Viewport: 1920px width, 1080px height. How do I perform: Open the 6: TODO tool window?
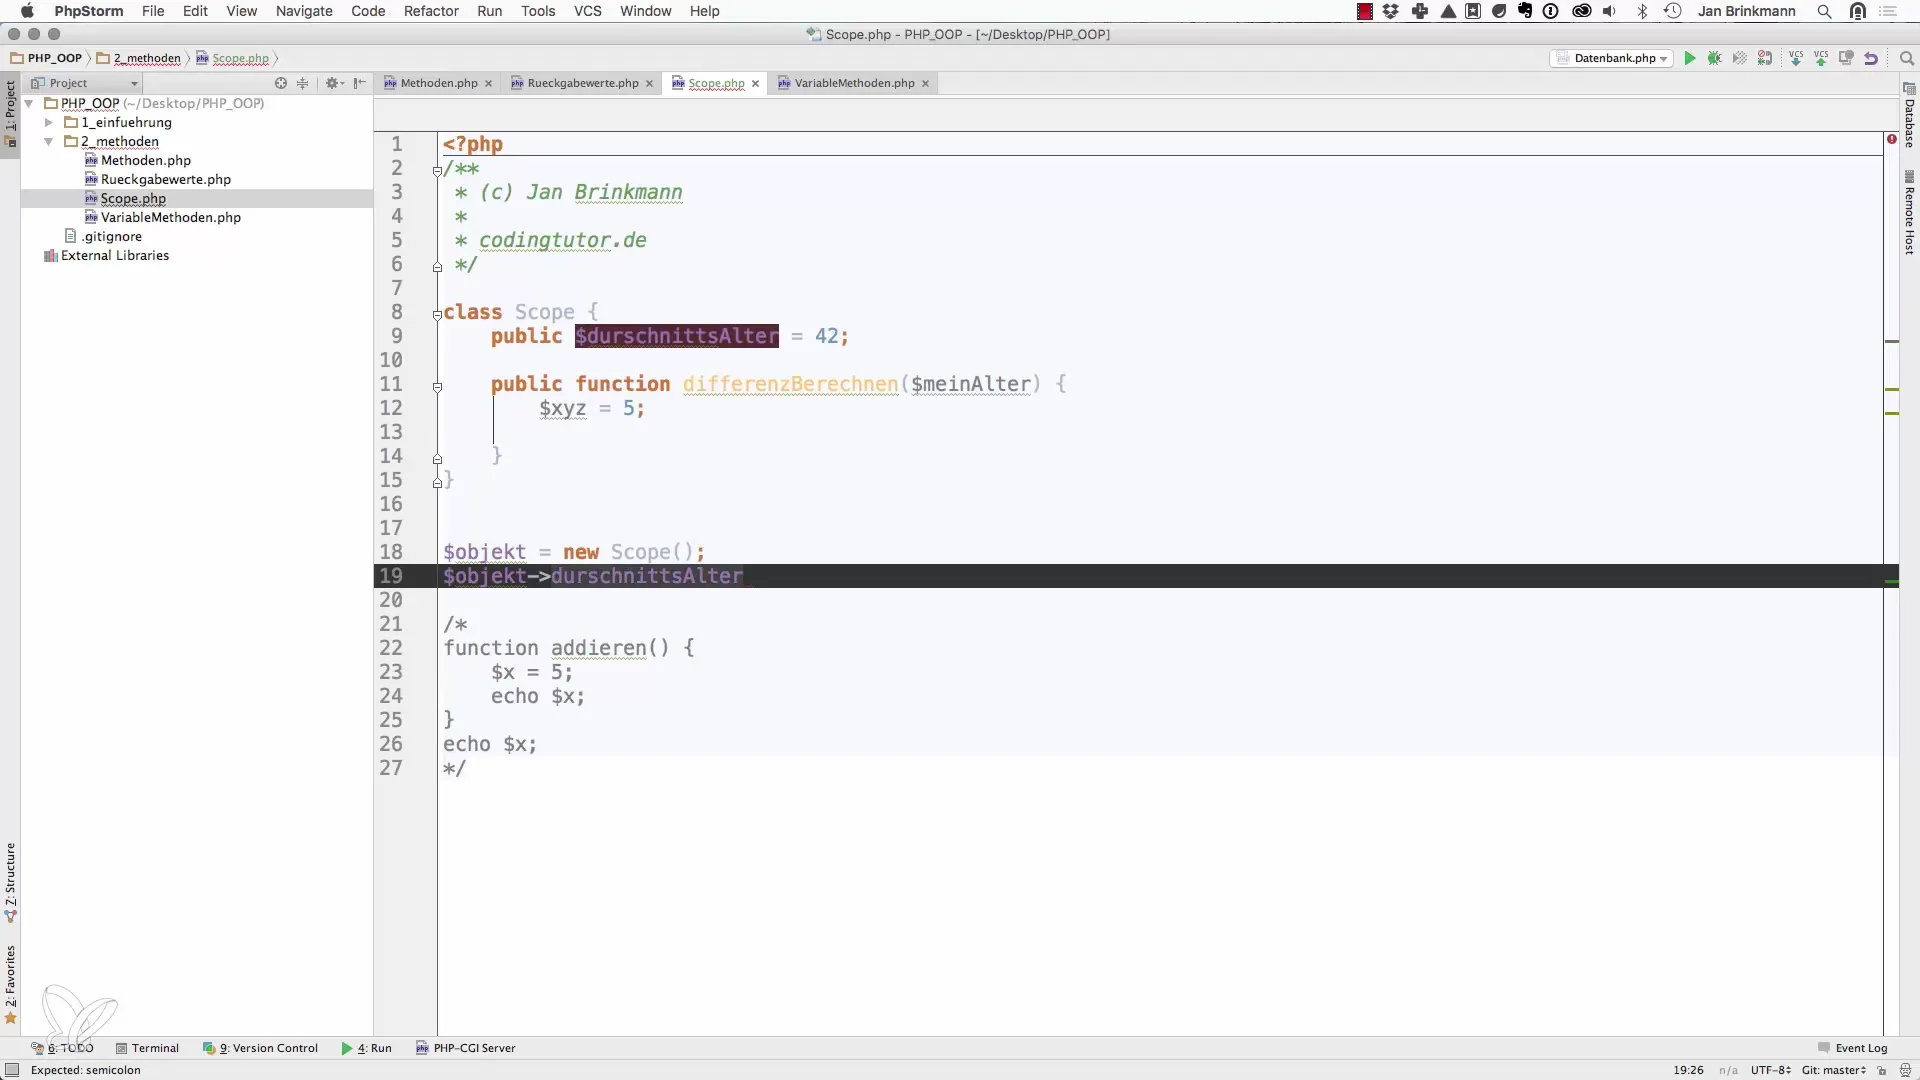(62, 1048)
